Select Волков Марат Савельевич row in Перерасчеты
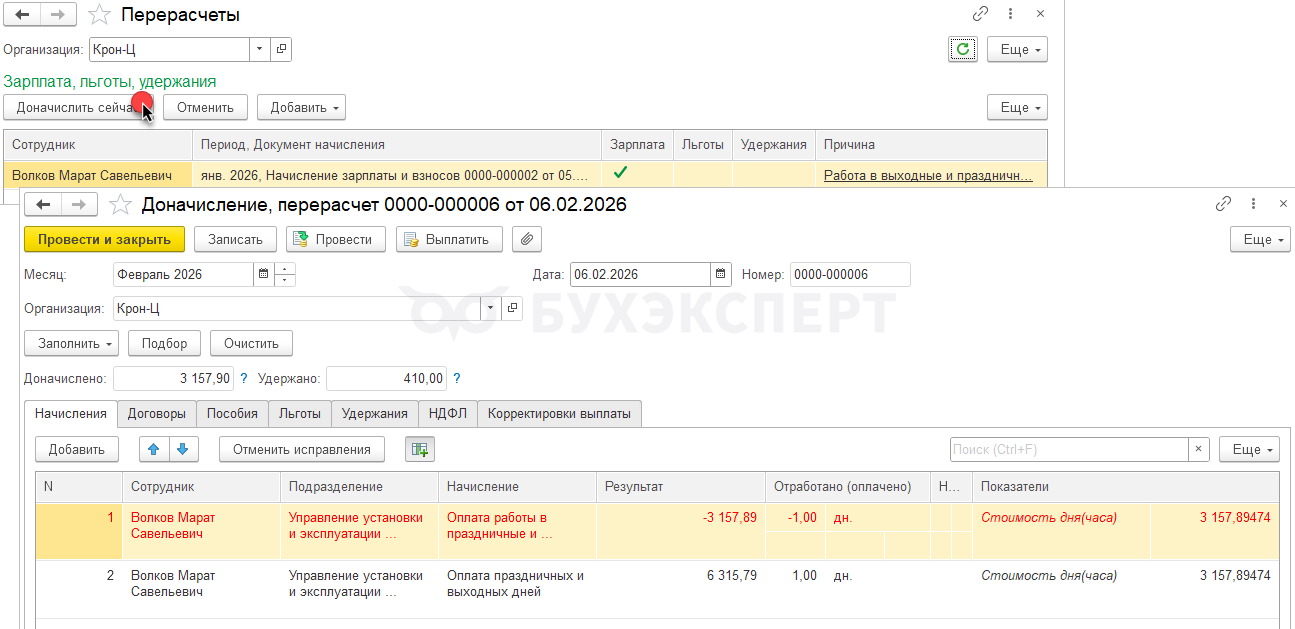The image size is (1295, 629). 525,175
